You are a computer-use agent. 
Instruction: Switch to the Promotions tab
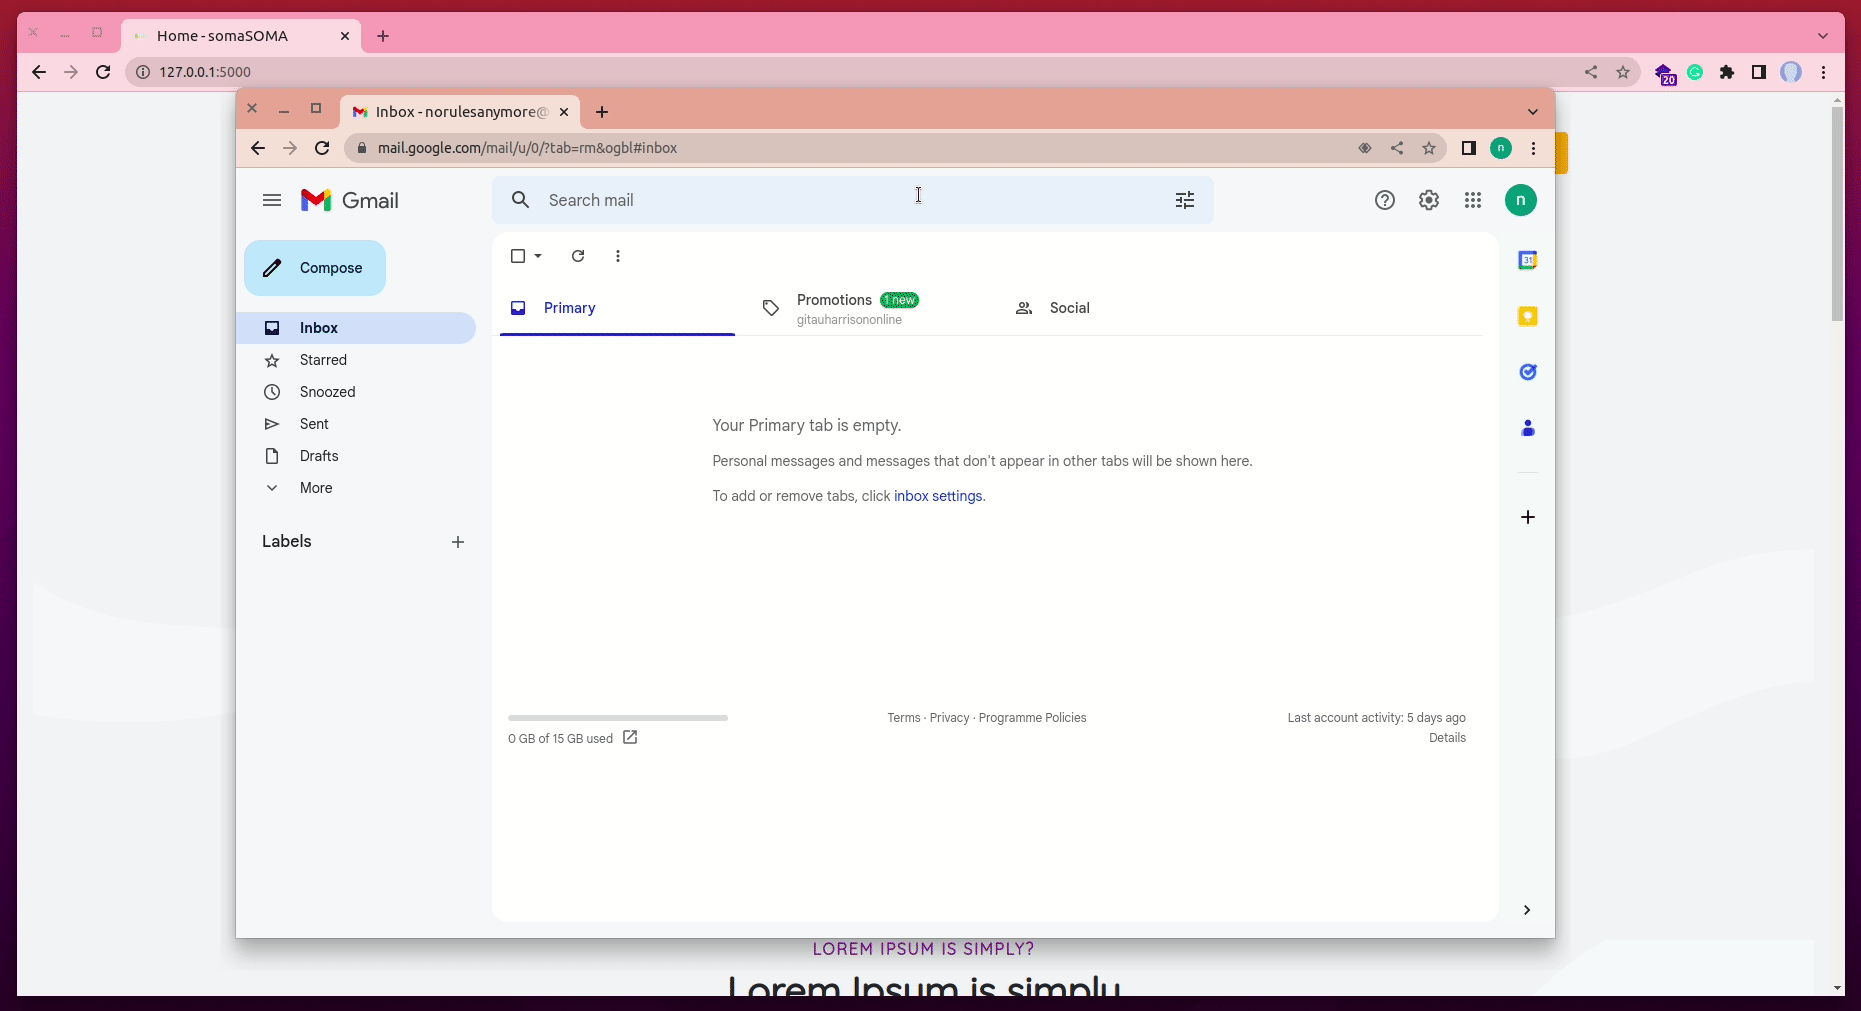(x=834, y=308)
